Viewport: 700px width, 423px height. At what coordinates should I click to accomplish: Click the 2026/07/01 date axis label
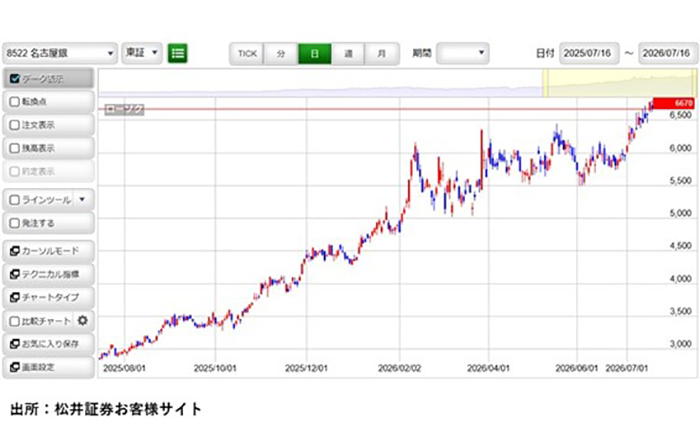627,369
